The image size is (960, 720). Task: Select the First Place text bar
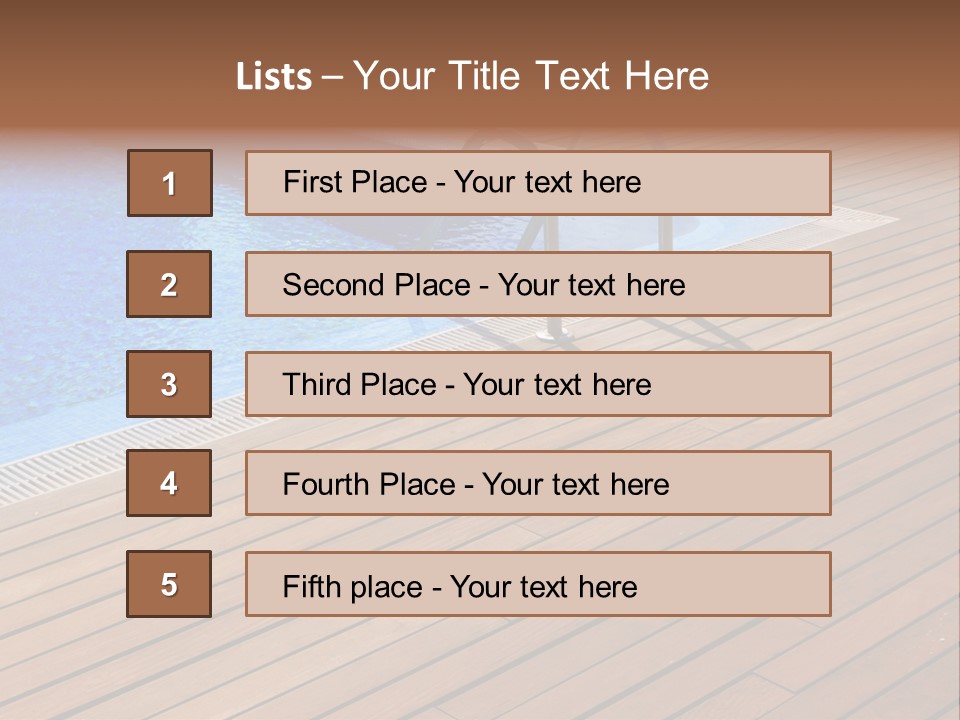point(538,183)
